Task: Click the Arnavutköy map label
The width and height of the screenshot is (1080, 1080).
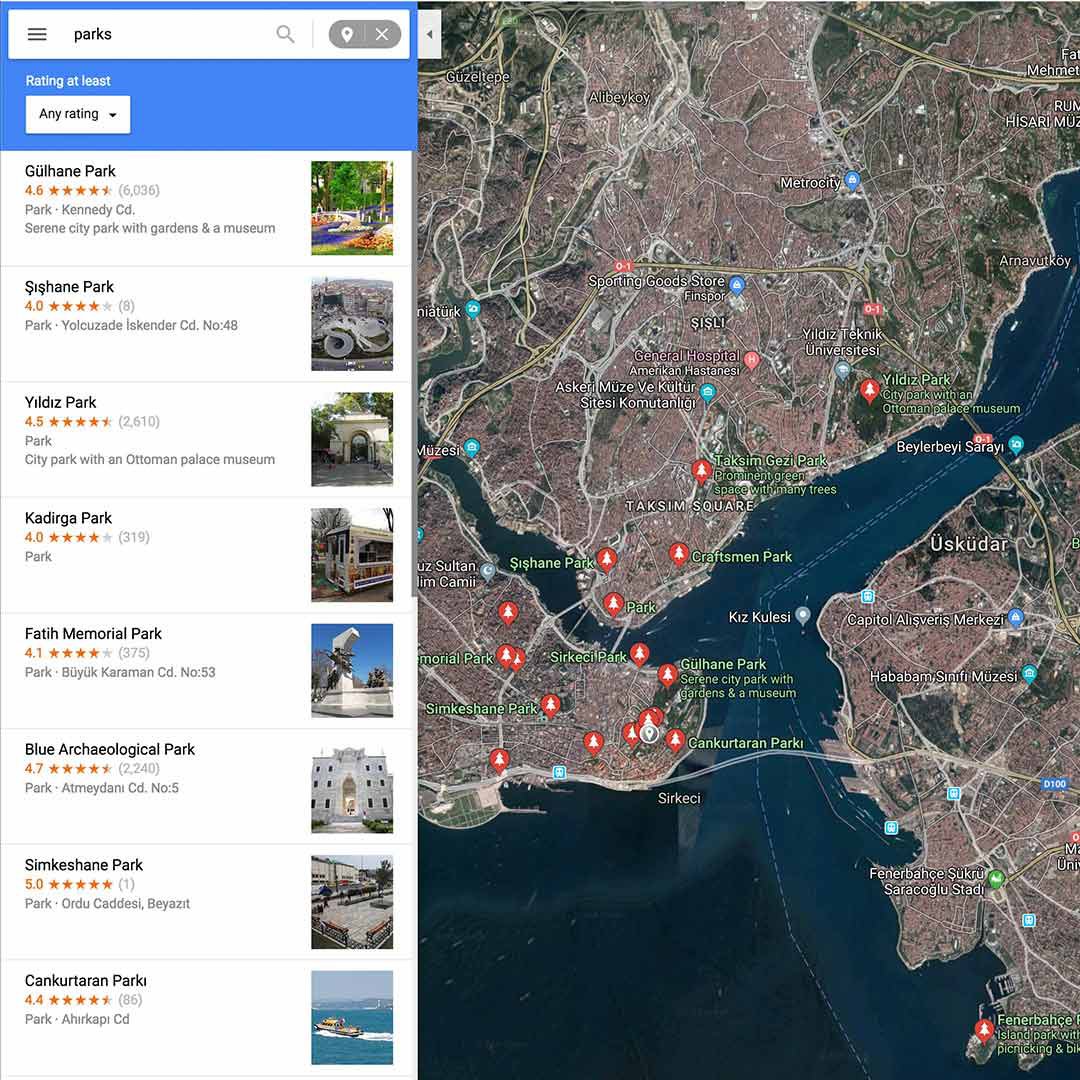Action: coord(1035,260)
